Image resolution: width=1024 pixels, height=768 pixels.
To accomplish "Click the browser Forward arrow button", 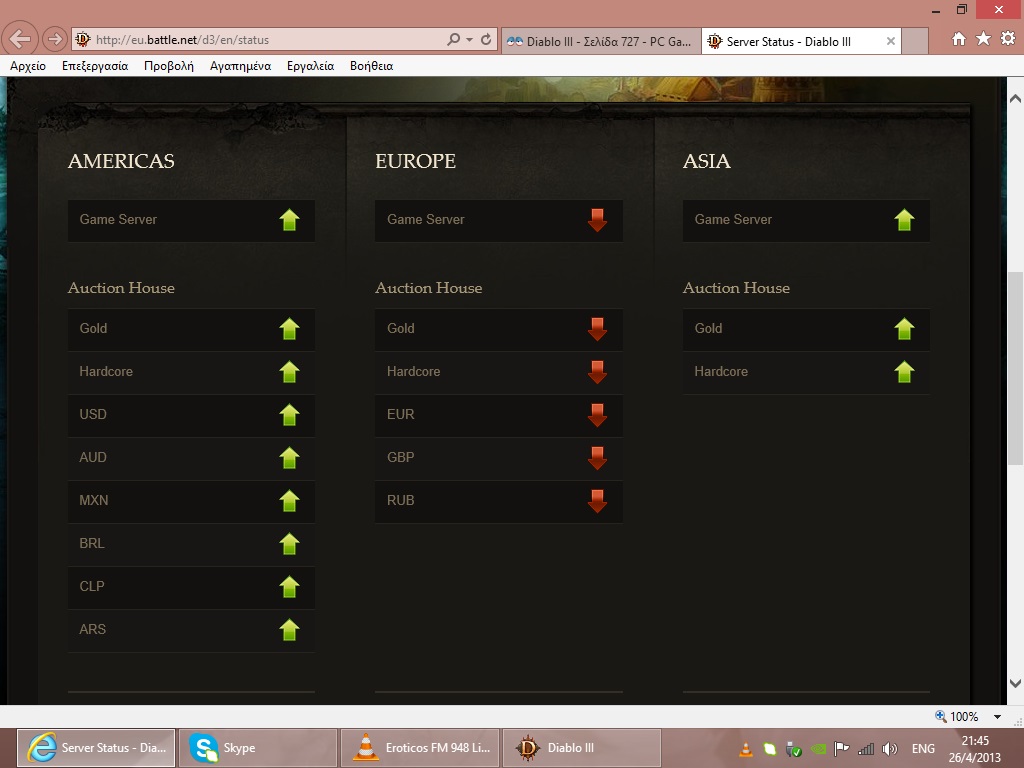I will 55,39.
